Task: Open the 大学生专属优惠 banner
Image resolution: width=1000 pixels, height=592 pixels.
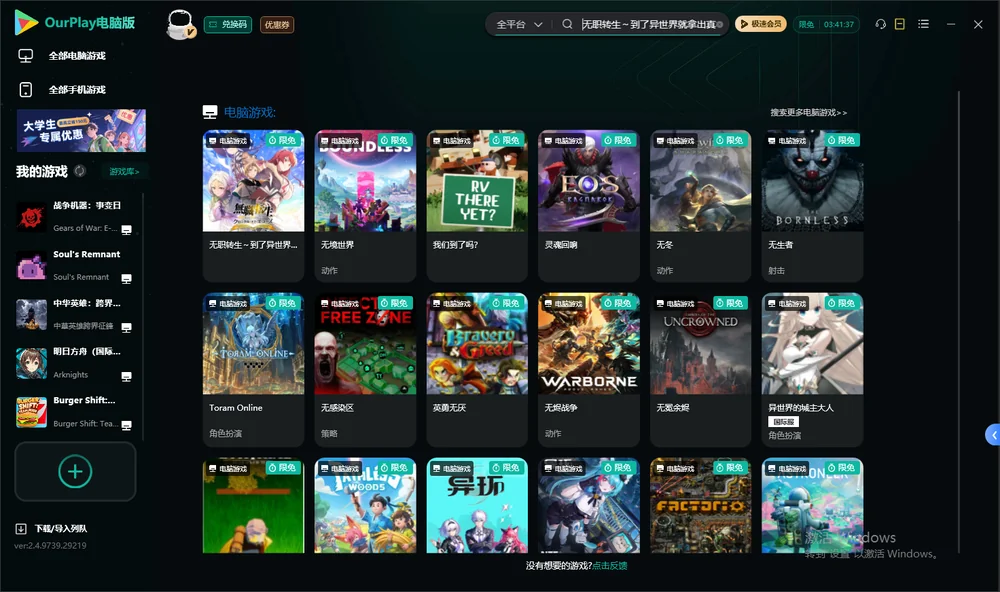Action: (81, 130)
